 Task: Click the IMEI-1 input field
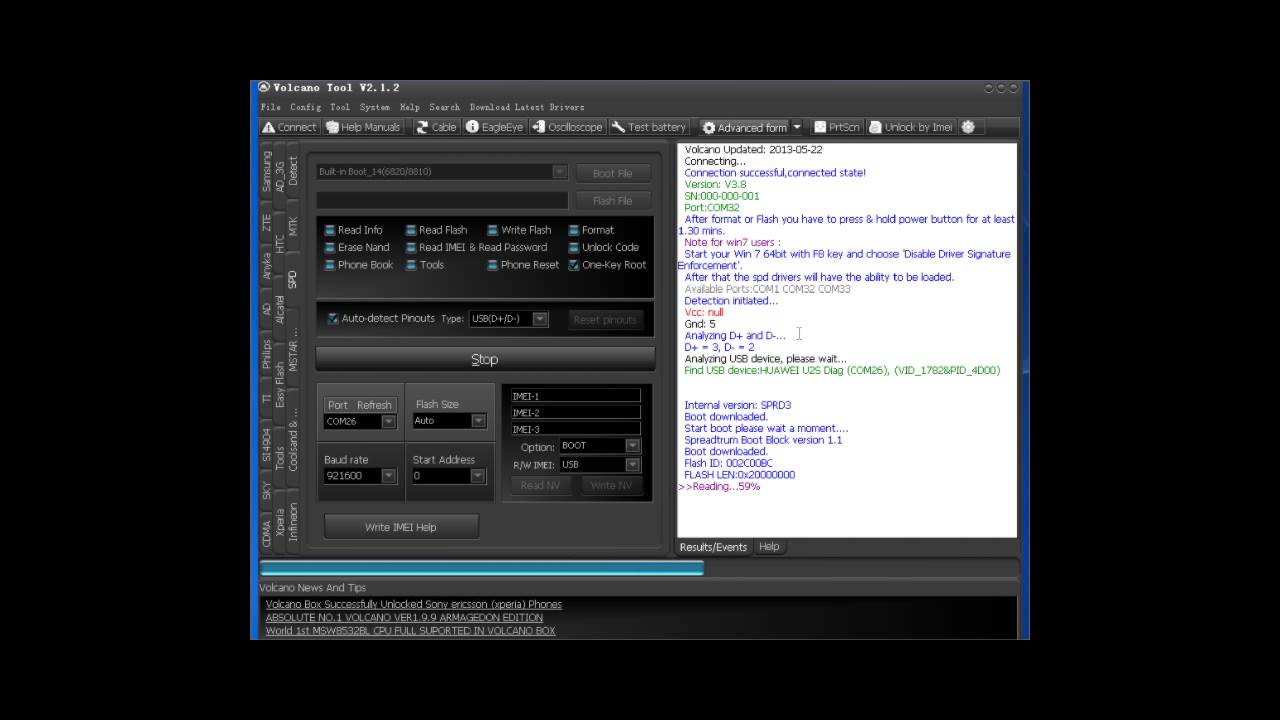point(575,396)
